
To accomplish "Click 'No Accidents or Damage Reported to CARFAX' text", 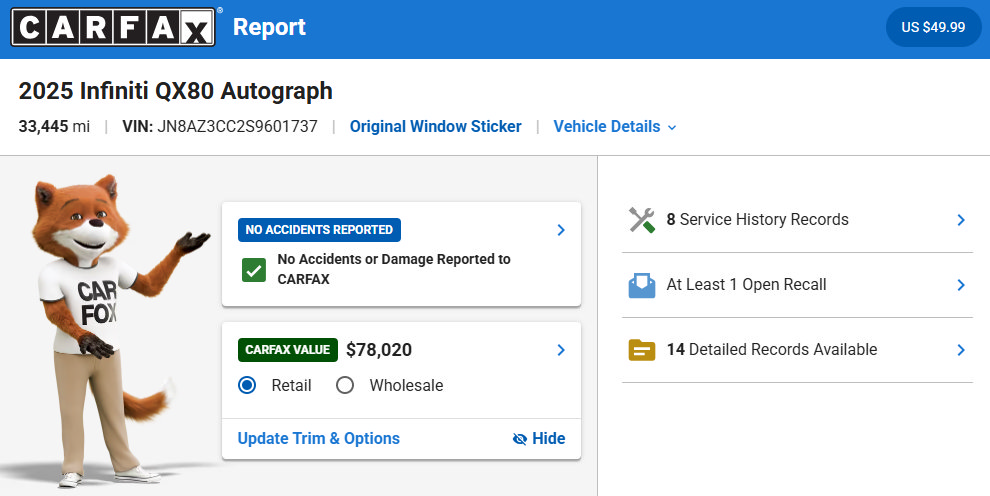I will [x=394, y=269].
